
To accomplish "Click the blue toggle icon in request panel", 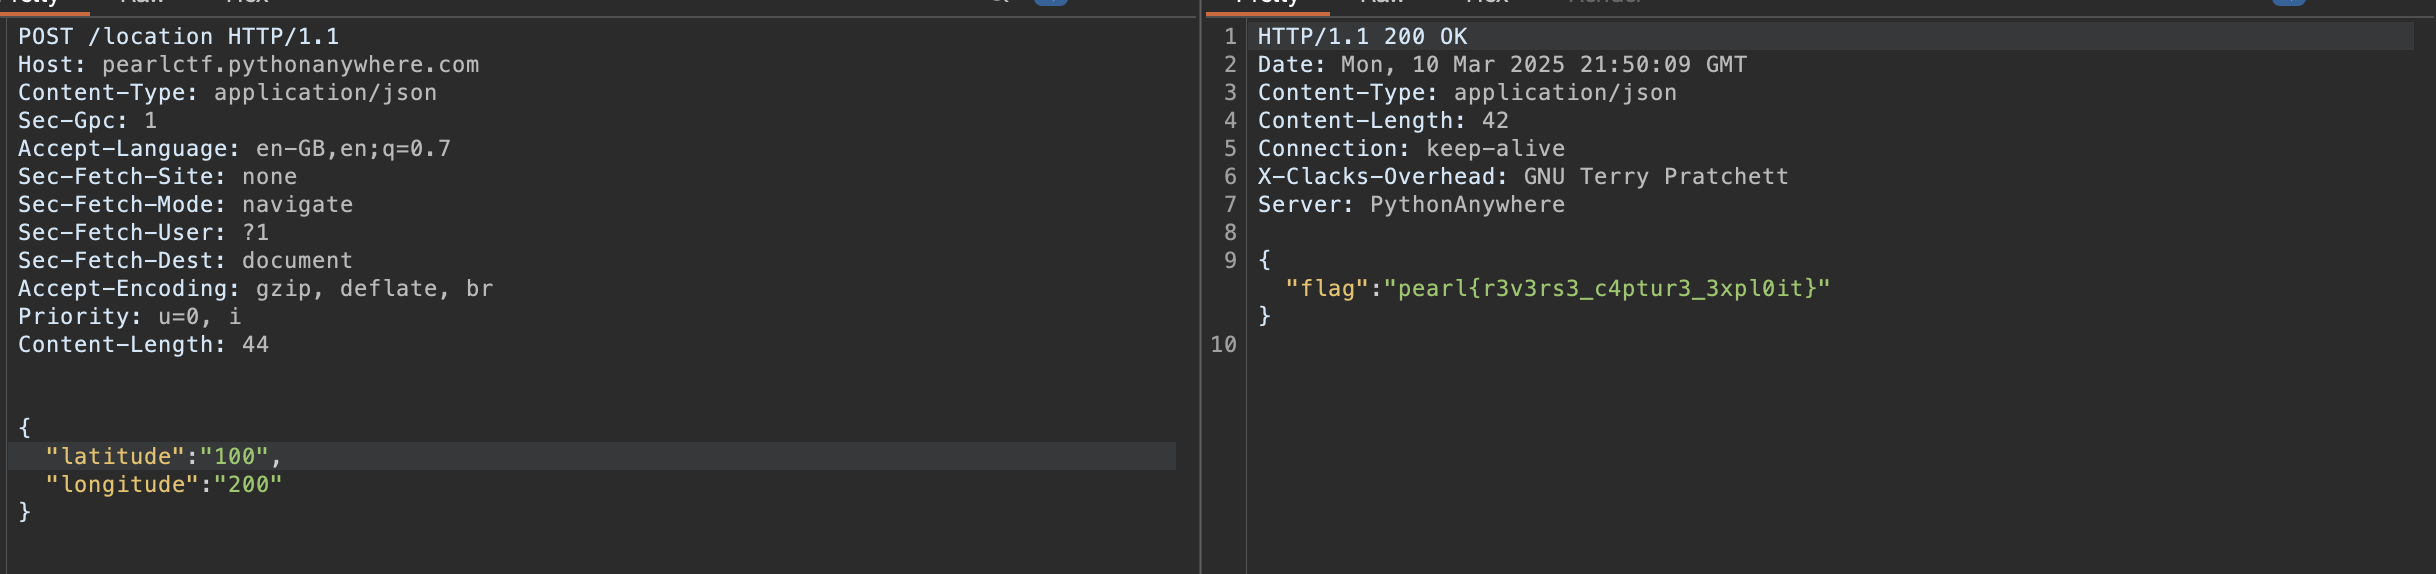I will (1050, 2).
